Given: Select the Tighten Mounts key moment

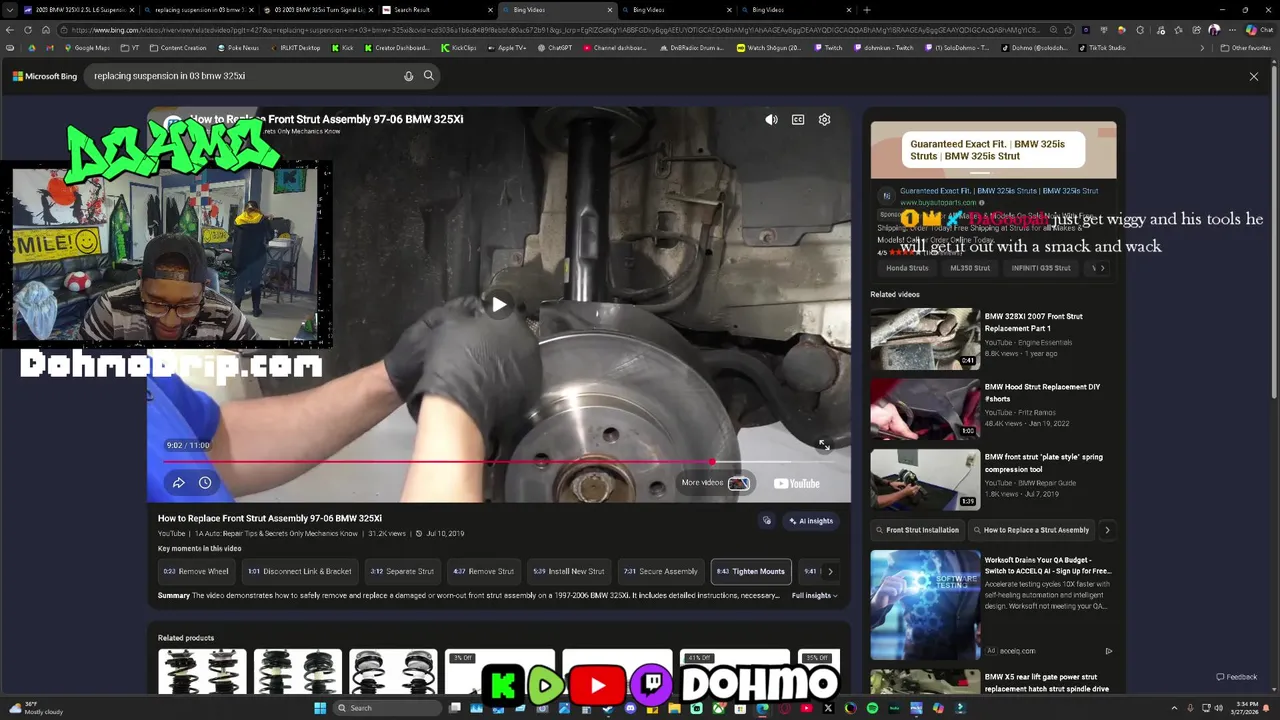Looking at the screenshot, I should coord(751,571).
